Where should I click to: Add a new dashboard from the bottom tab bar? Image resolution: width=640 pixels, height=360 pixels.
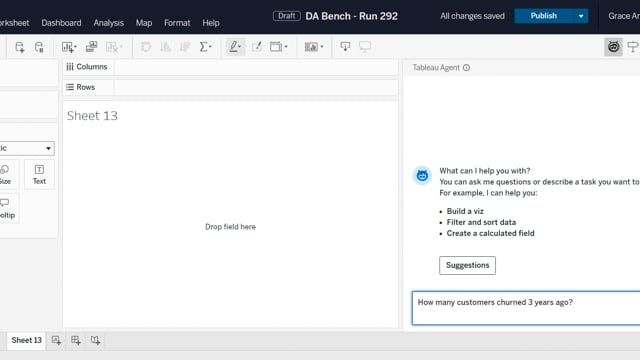(76, 340)
